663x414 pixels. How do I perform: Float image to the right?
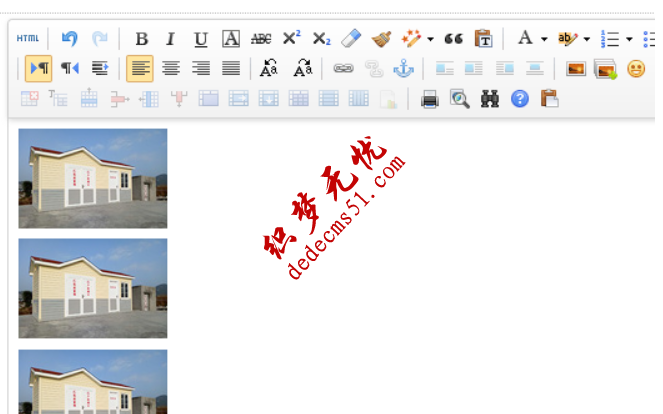point(505,68)
